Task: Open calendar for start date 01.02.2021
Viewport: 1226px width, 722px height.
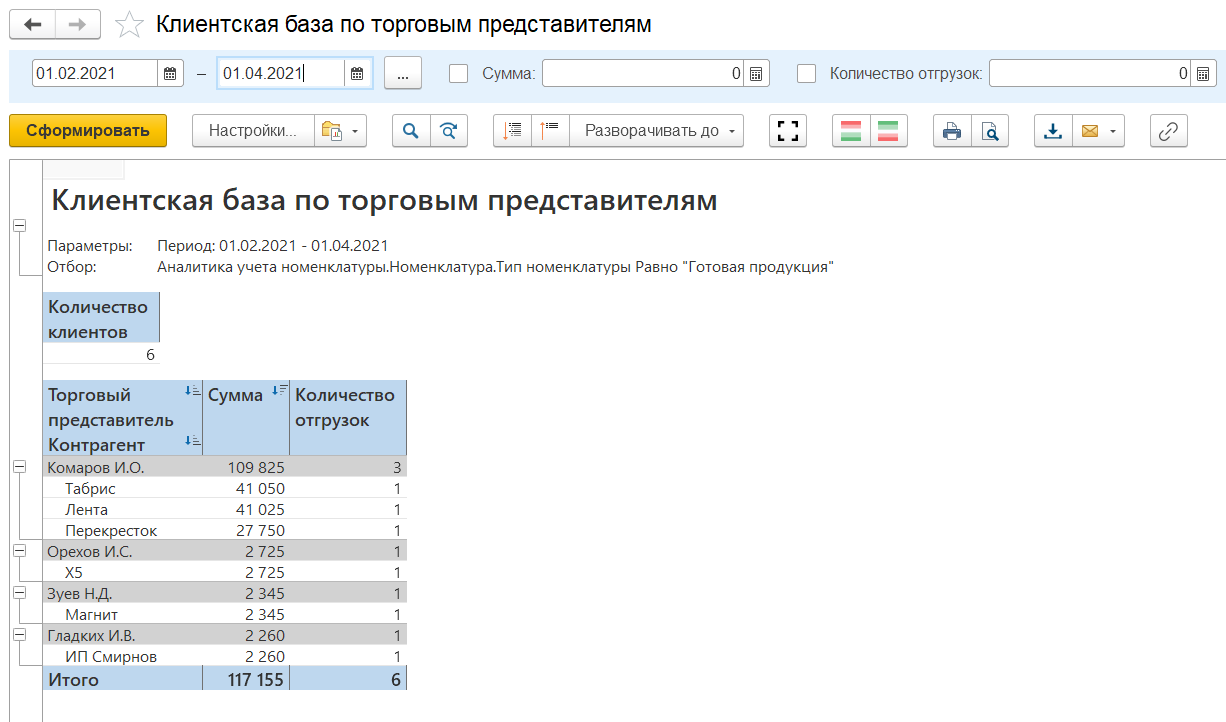Action: tap(170, 73)
